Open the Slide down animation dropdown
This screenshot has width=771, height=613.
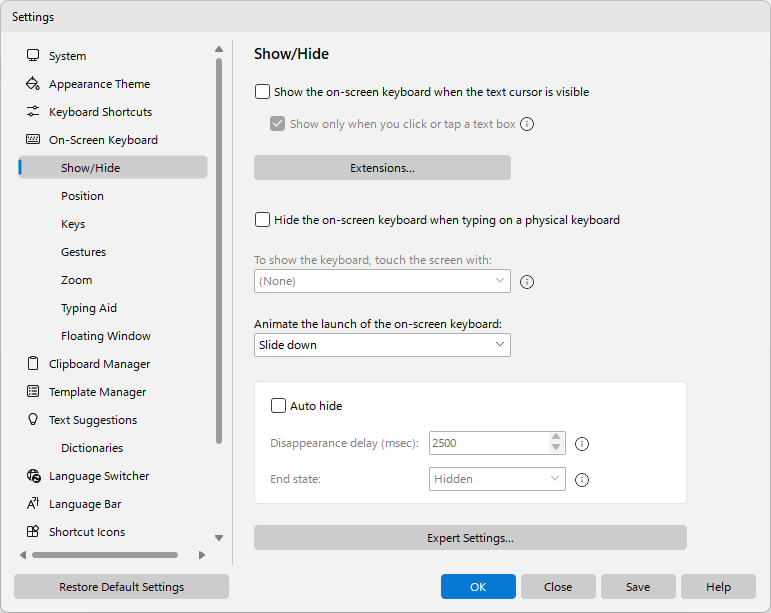tap(382, 345)
